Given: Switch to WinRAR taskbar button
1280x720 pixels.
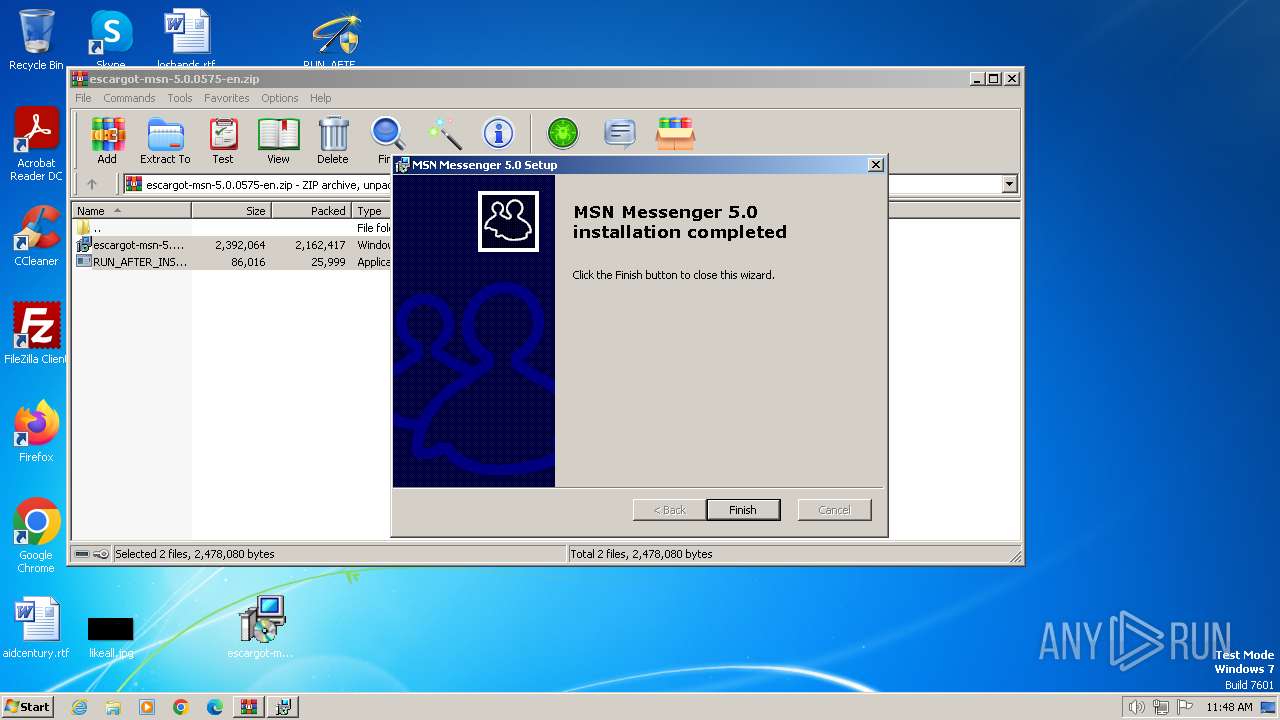Looking at the screenshot, I should [249, 707].
